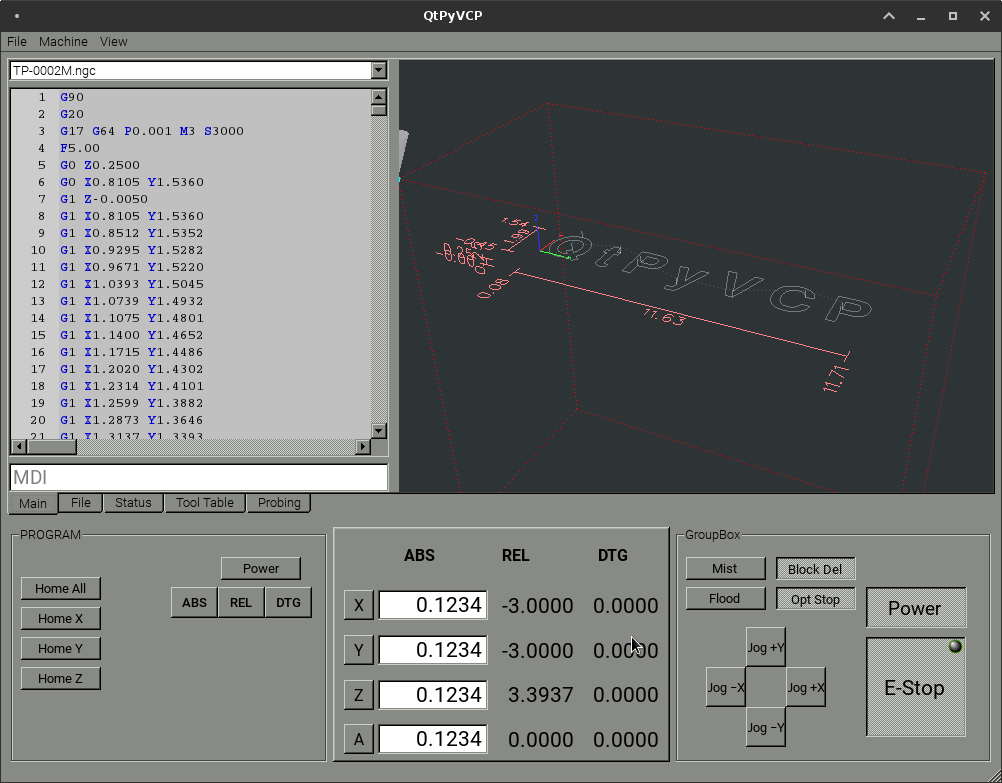Viewport: 1002px width, 783px height.
Task: Switch to the Status tab
Action: (133, 502)
